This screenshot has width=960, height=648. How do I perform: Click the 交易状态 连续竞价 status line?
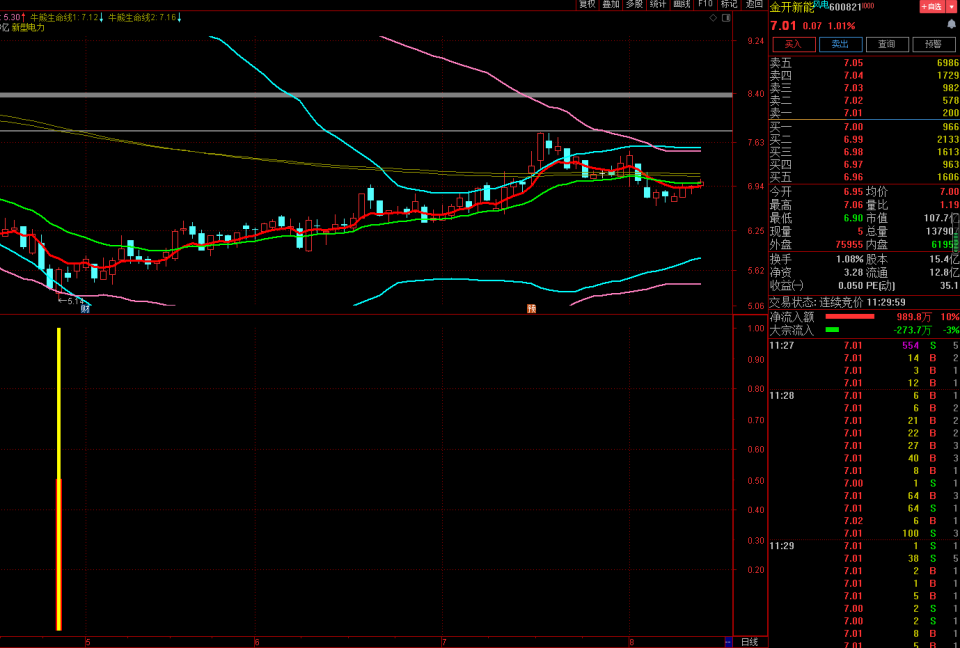tap(838, 302)
